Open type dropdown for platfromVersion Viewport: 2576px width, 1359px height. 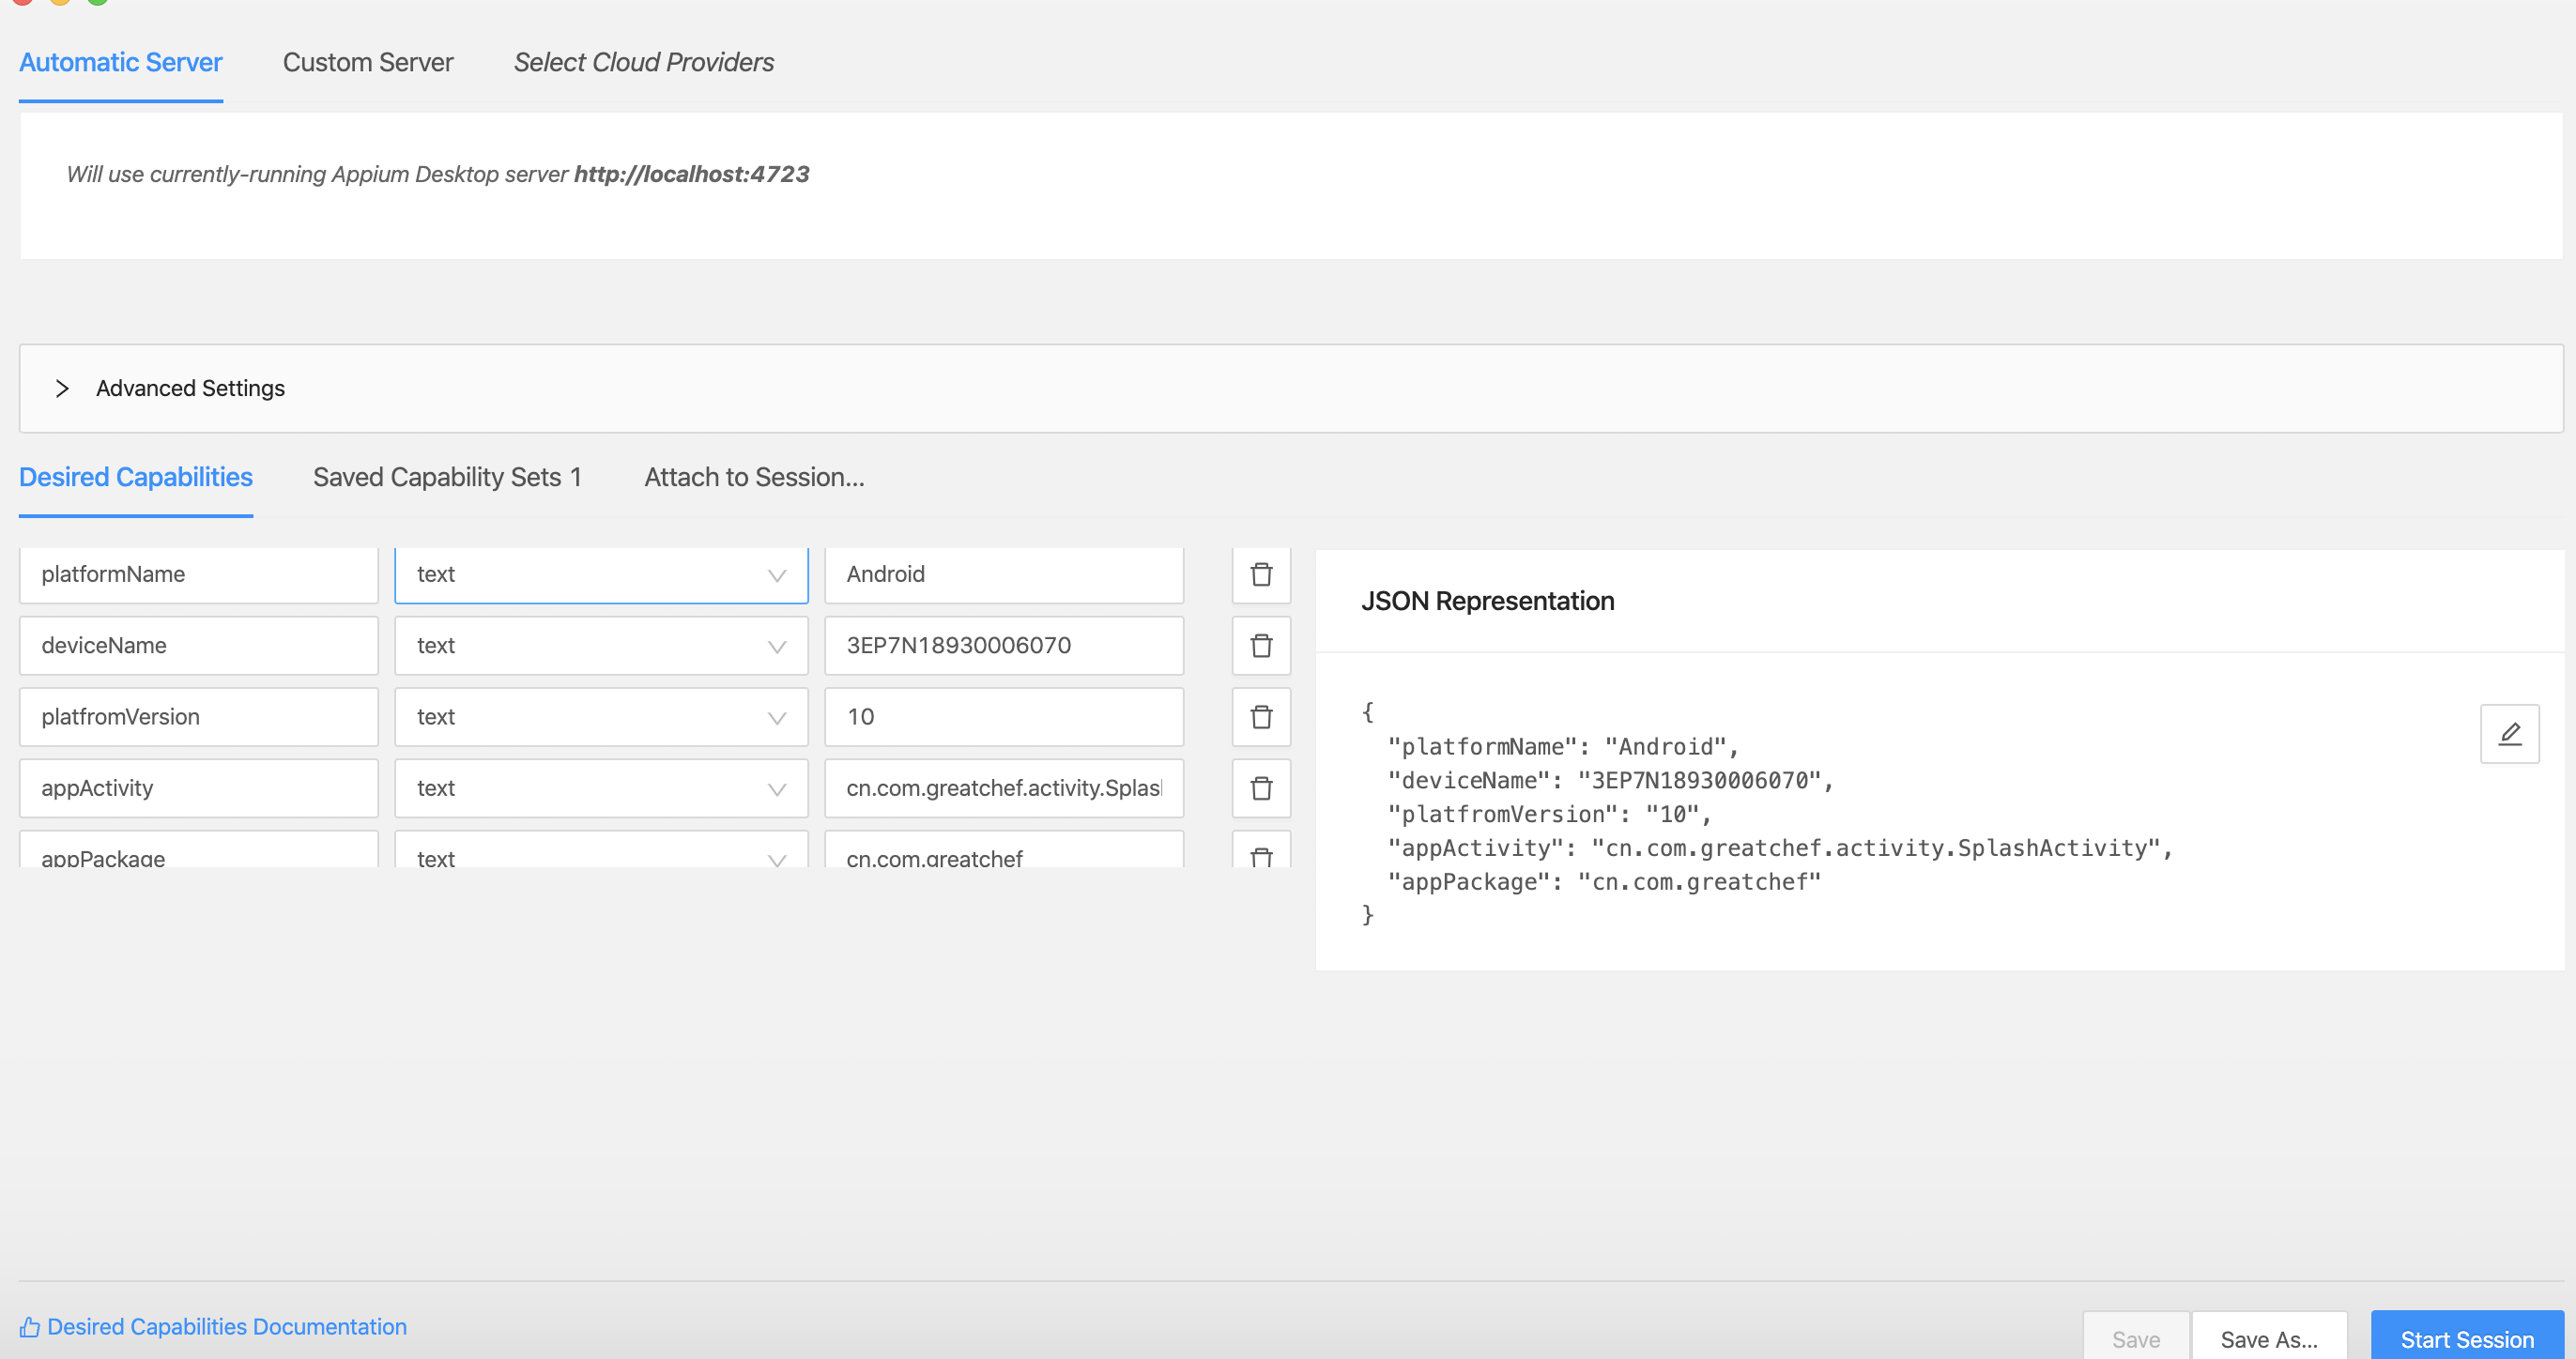[x=601, y=716]
